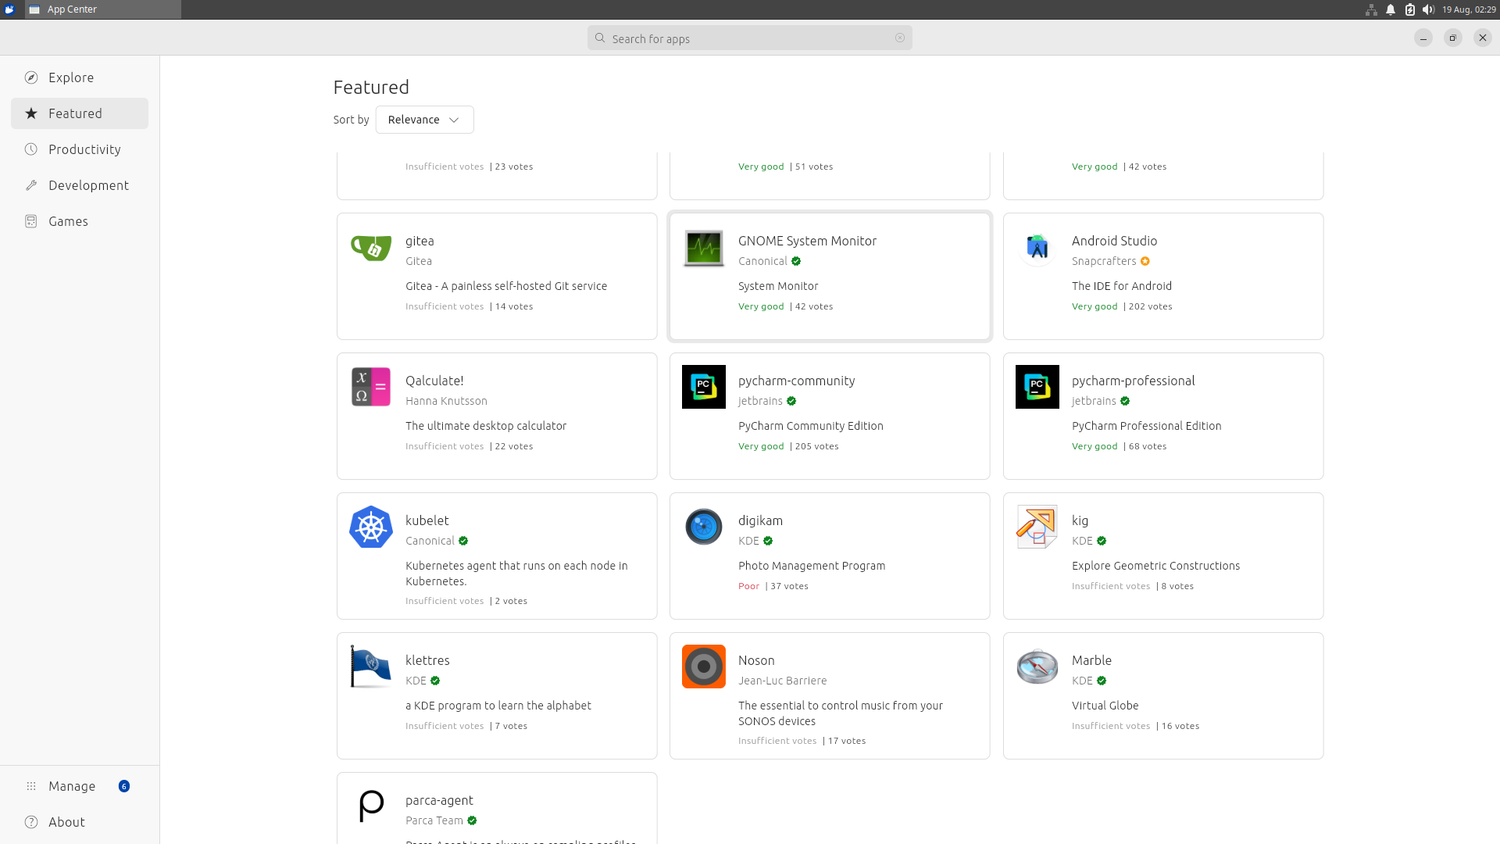Click the Noson speaker icon

coord(704,667)
